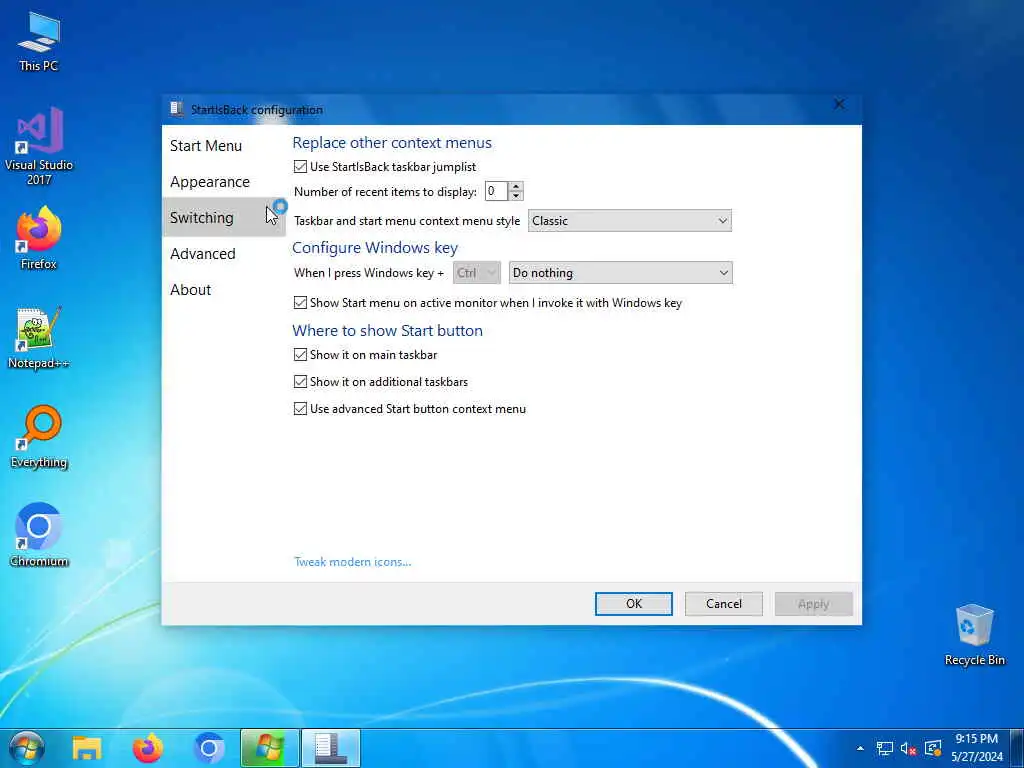This screenshot has width=1024, height=768.
Task: Open the Ctrl modifier key dropdown
Action: (x=477, y=273)
